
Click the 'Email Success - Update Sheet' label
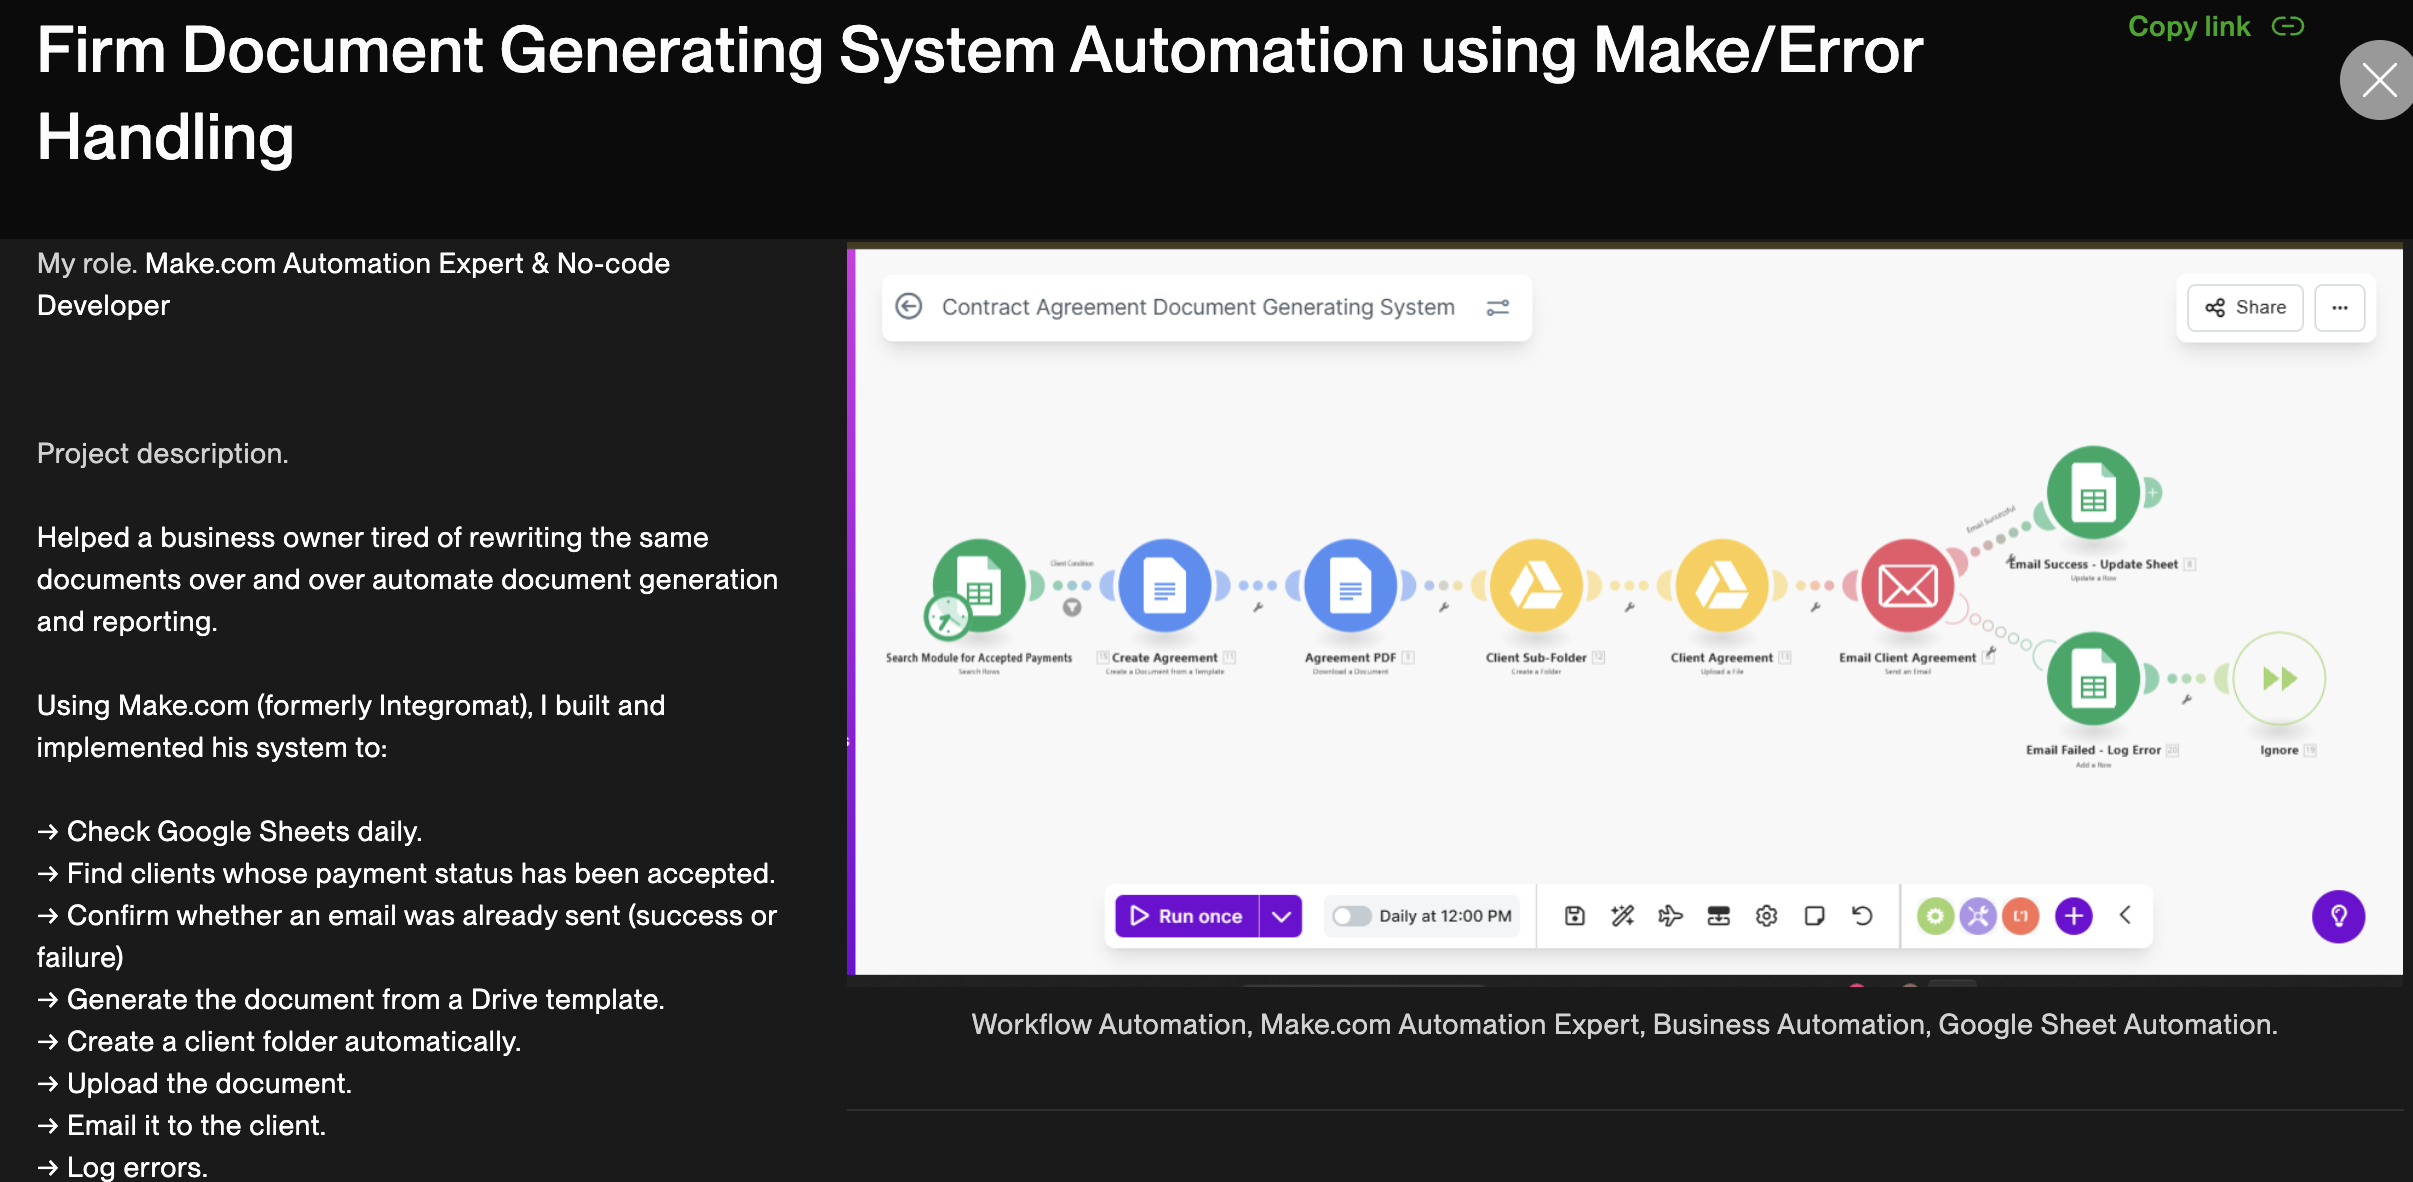[x=2094, y=564]
